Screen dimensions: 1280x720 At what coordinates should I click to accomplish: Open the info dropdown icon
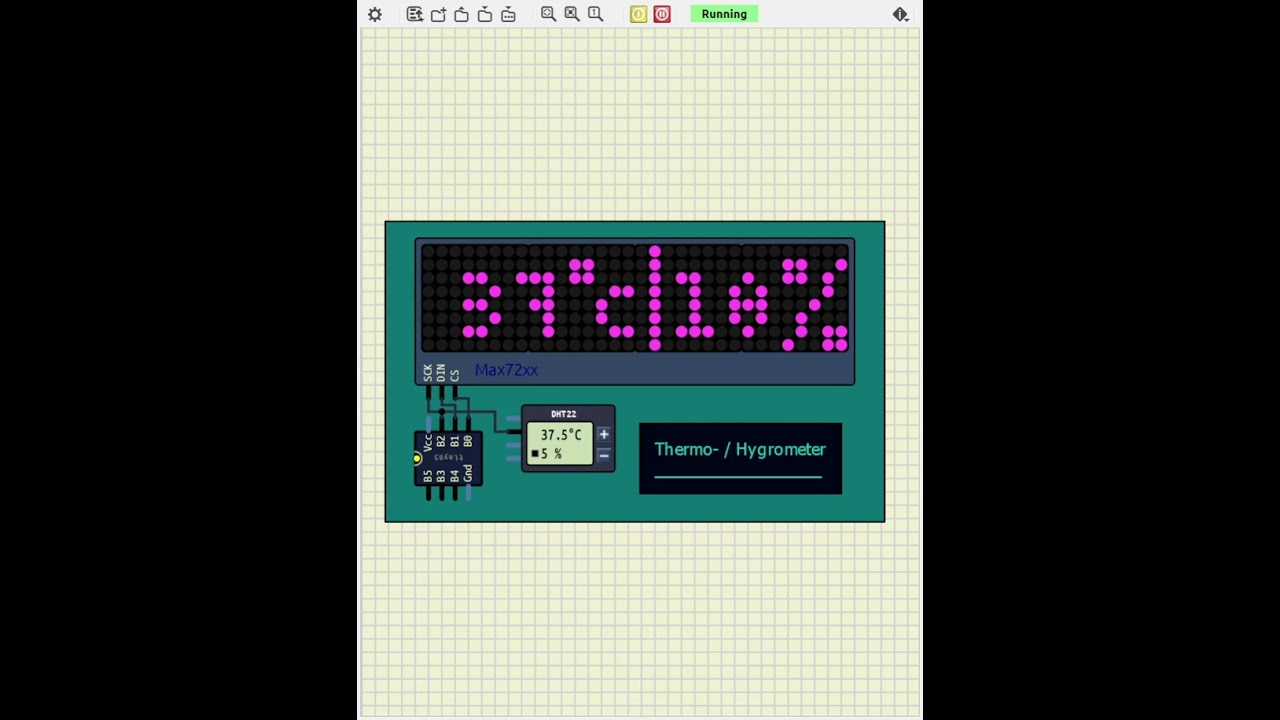tap(900, 14)
